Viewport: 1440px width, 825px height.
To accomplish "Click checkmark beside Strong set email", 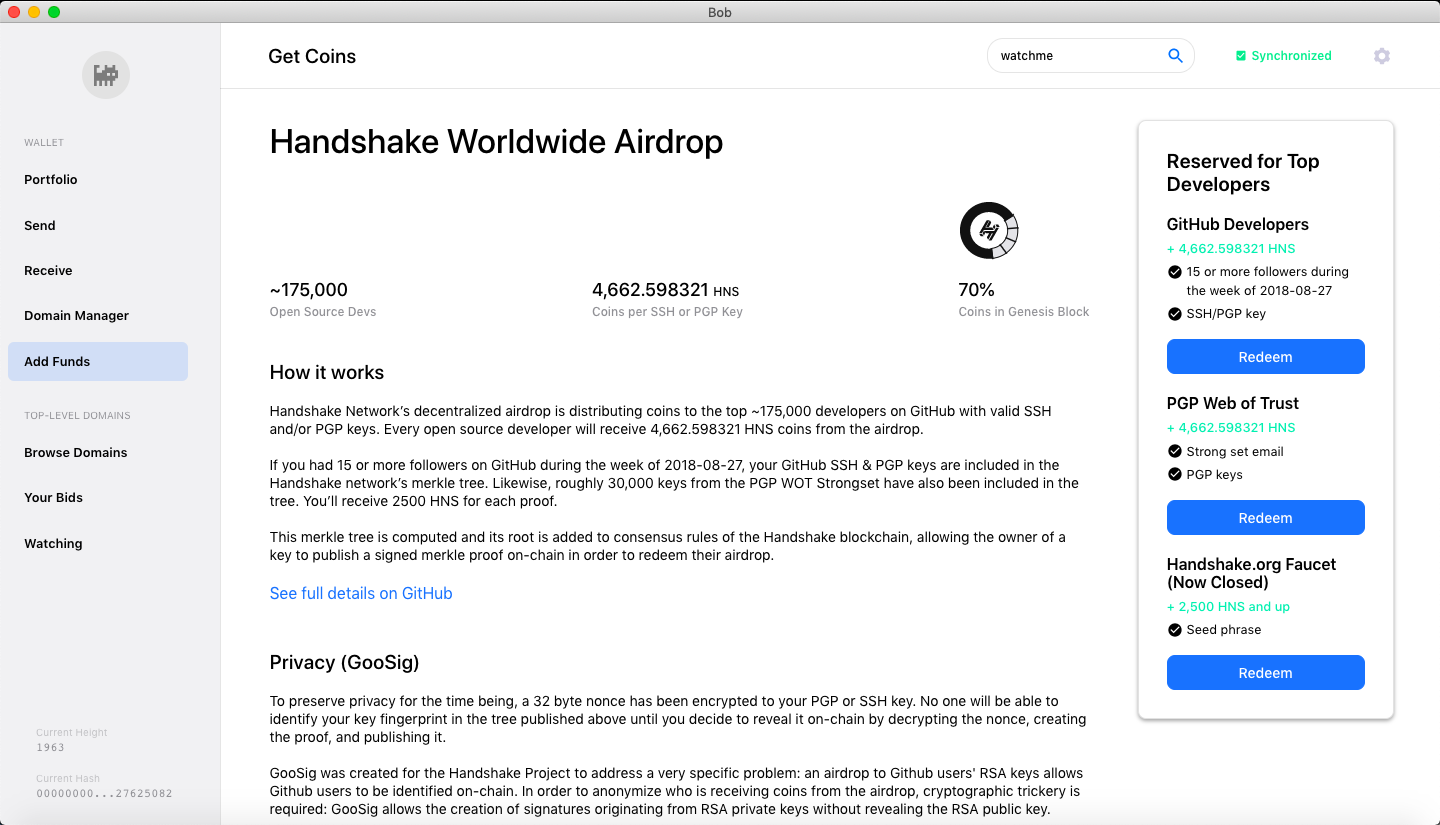I will click(x=1175, y=451).
